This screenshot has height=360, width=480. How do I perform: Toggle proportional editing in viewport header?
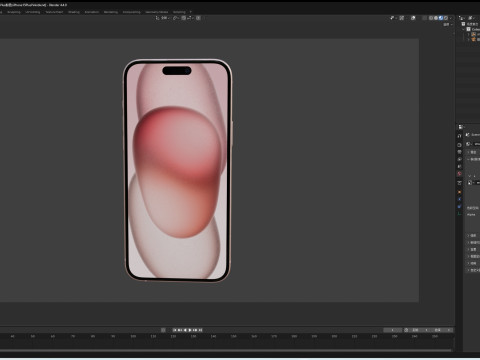point(198,18)
